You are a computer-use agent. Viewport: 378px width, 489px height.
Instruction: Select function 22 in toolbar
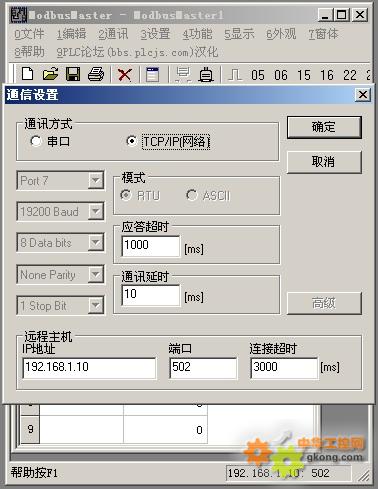[x=350, y=75]
